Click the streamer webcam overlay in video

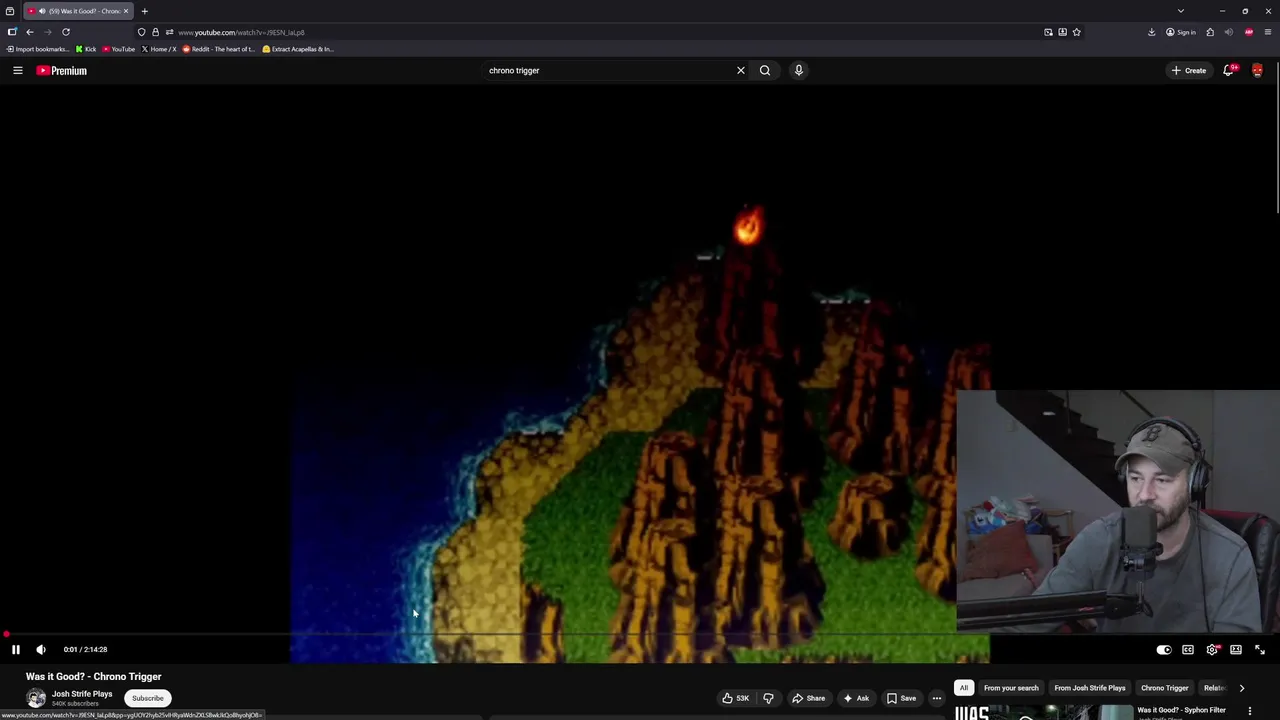(1118, 512)
